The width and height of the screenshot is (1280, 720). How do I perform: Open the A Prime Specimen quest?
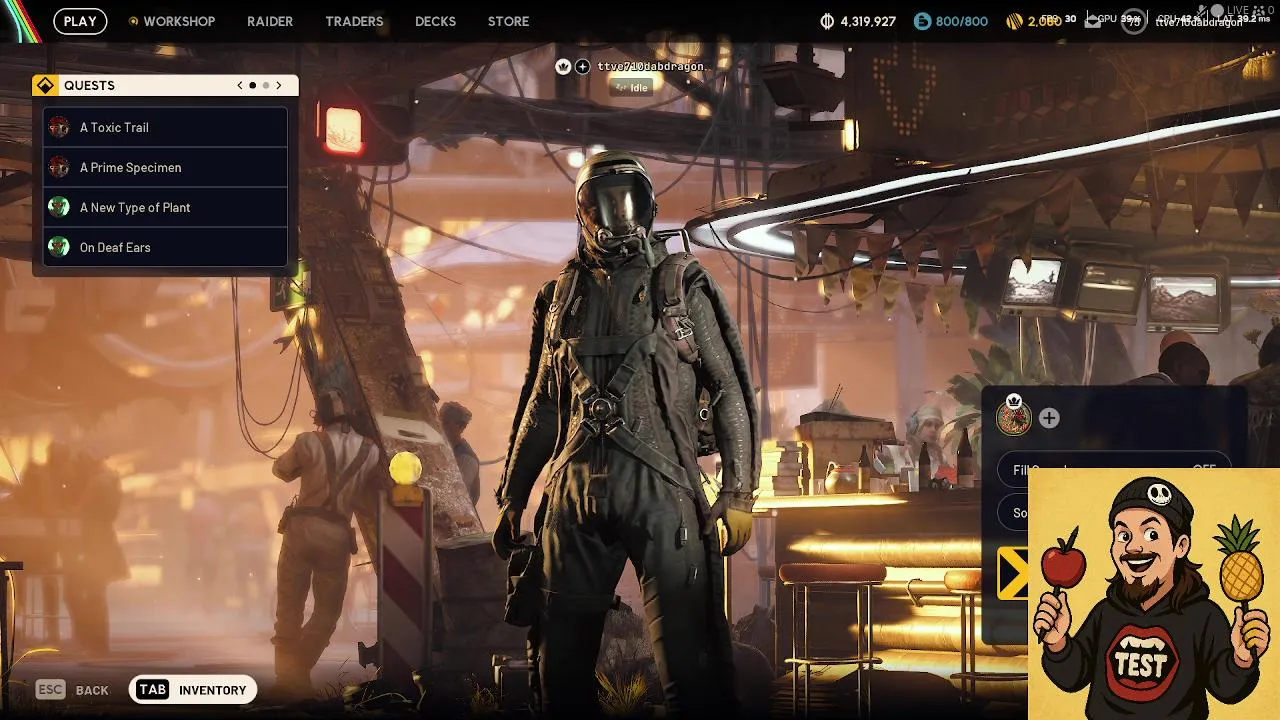[x=165, y=167]
